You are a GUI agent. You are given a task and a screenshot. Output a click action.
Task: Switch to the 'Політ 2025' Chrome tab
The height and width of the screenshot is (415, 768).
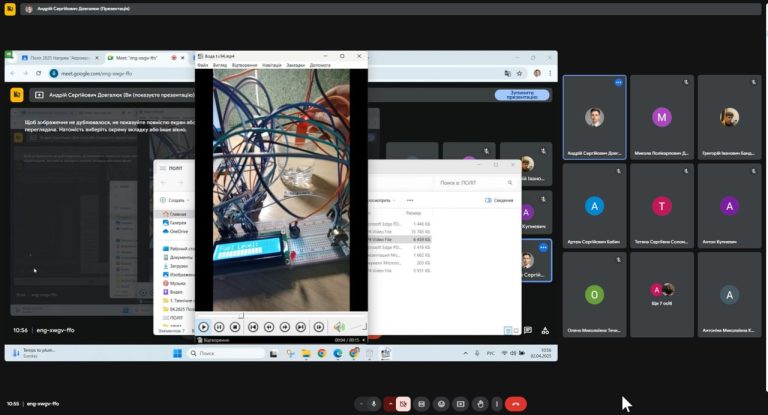(x=59, y=58)
